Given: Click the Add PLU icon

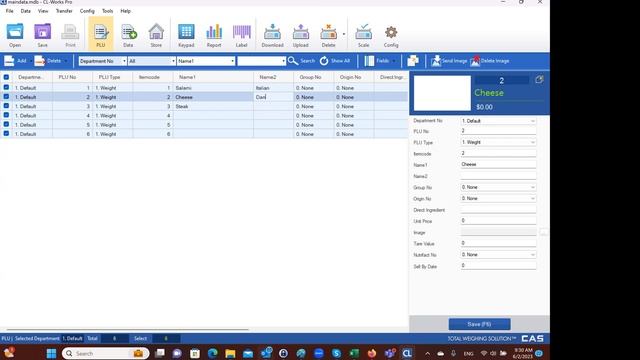Looking at the screenshot, I should coord(9,61).
